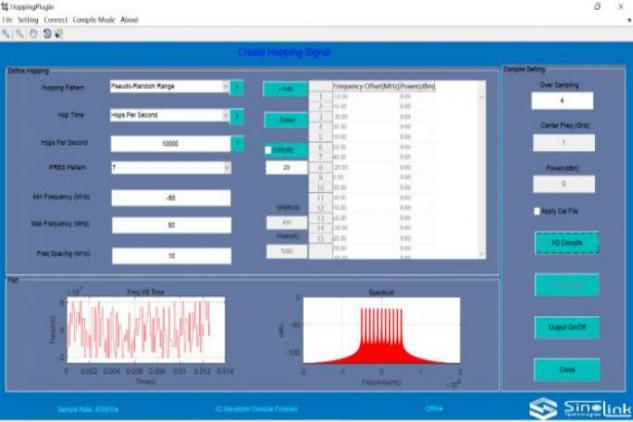
Task: Click the Output On/Off button
Action: [567, 328]
